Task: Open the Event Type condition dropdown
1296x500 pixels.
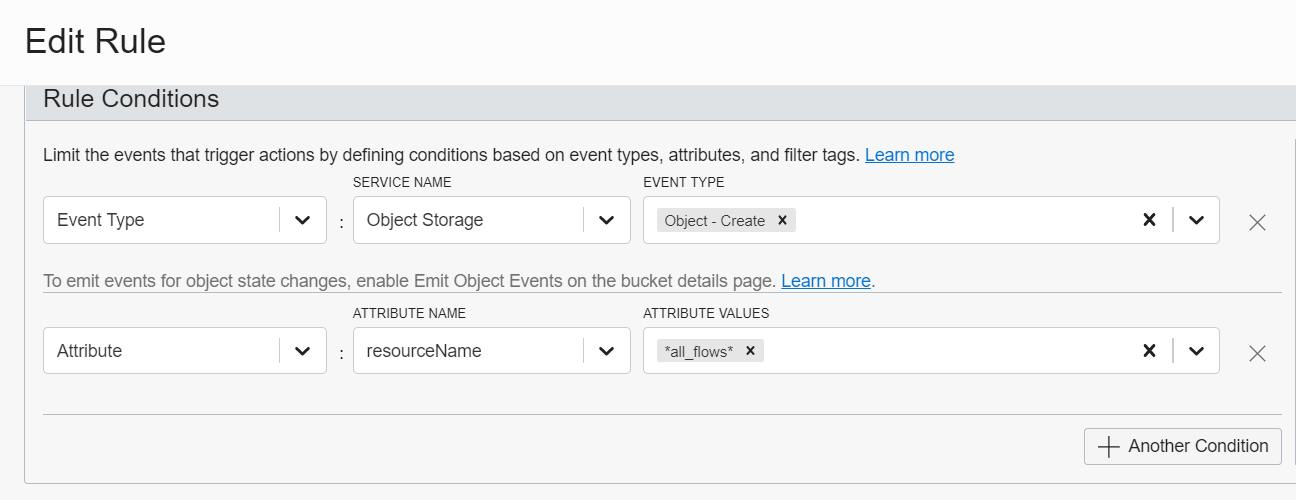Action: click(x=303, y=220)
